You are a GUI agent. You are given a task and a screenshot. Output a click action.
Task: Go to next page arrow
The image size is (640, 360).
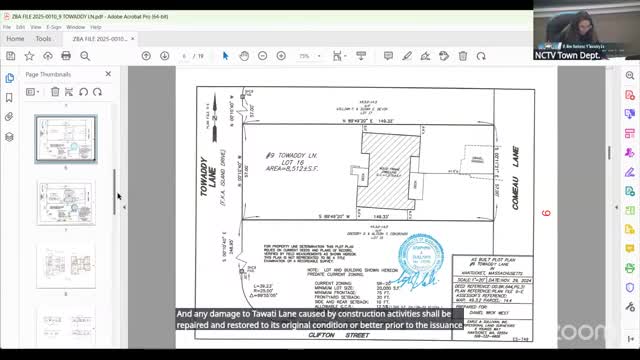pos(164,56)
